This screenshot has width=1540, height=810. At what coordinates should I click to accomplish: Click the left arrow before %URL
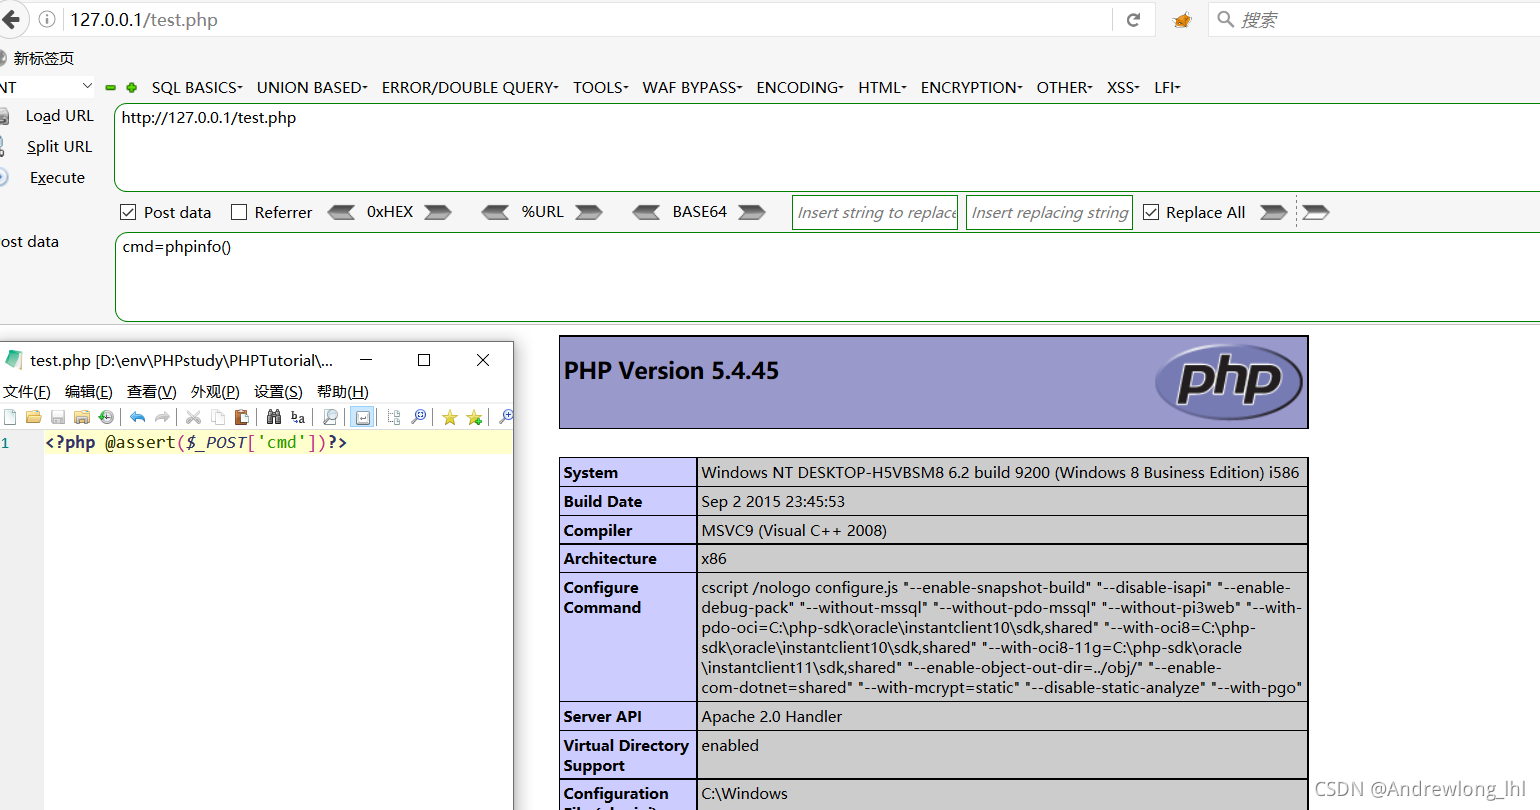pos(495,212)
